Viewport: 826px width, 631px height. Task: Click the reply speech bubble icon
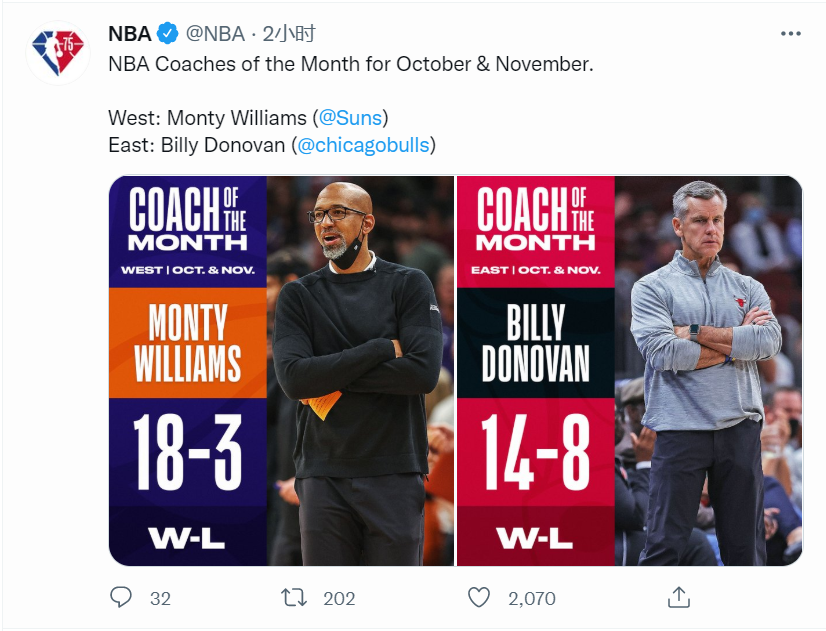click(121, 597)
